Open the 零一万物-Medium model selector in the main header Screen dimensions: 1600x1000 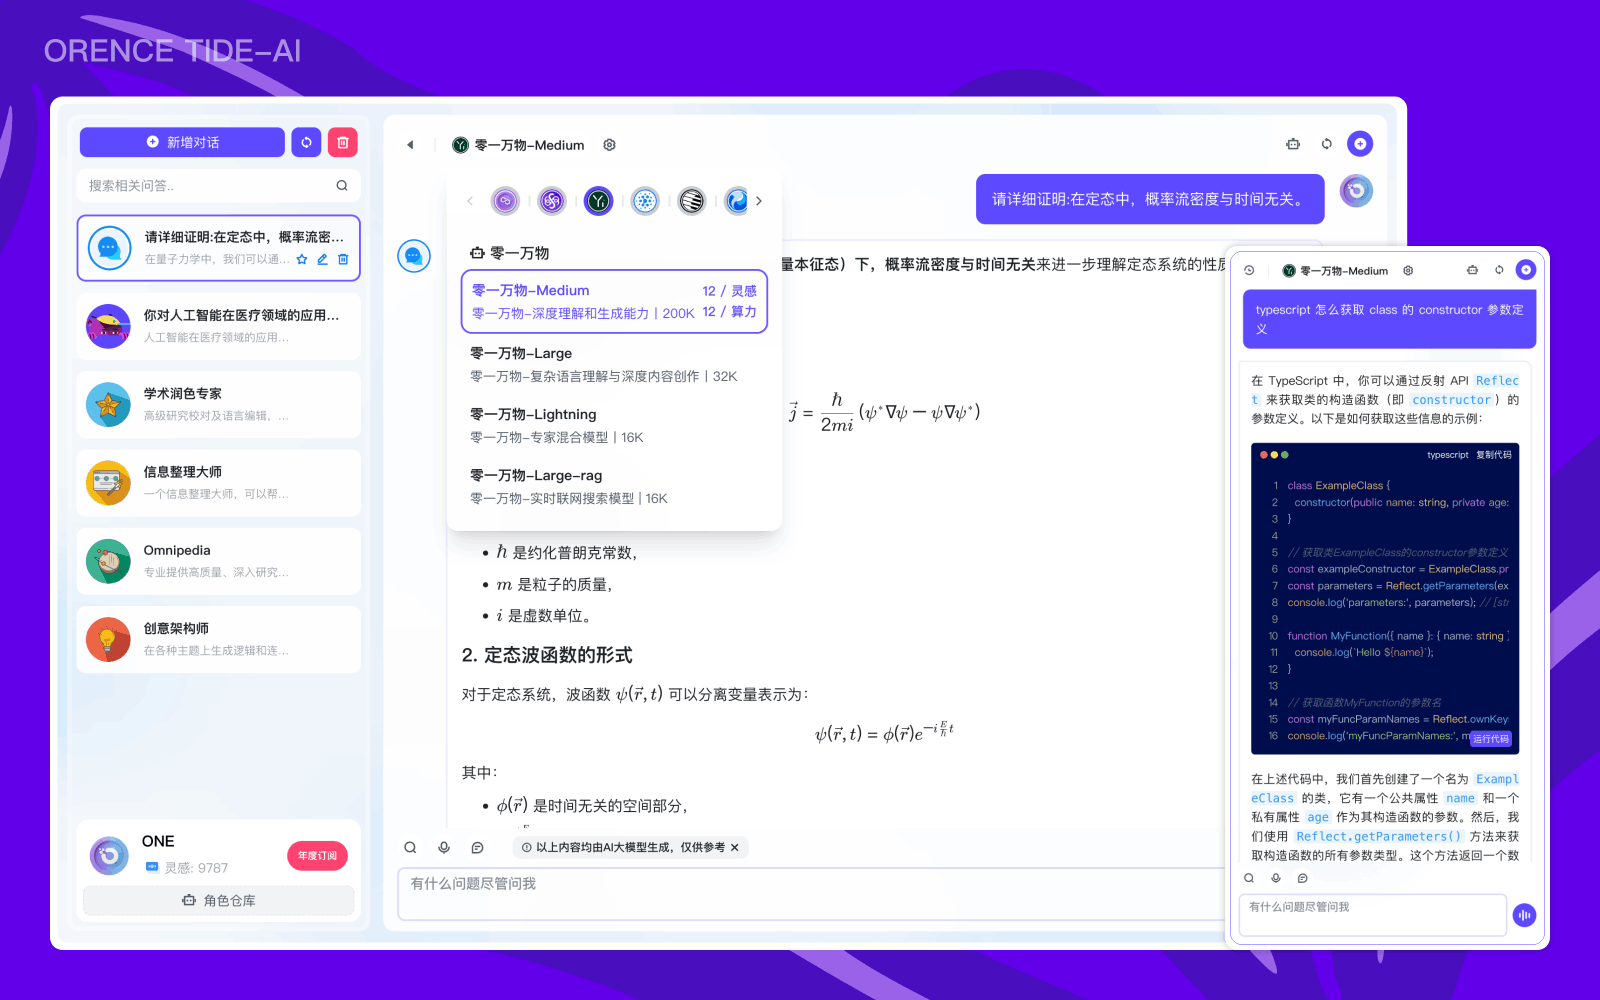(518, 145)
